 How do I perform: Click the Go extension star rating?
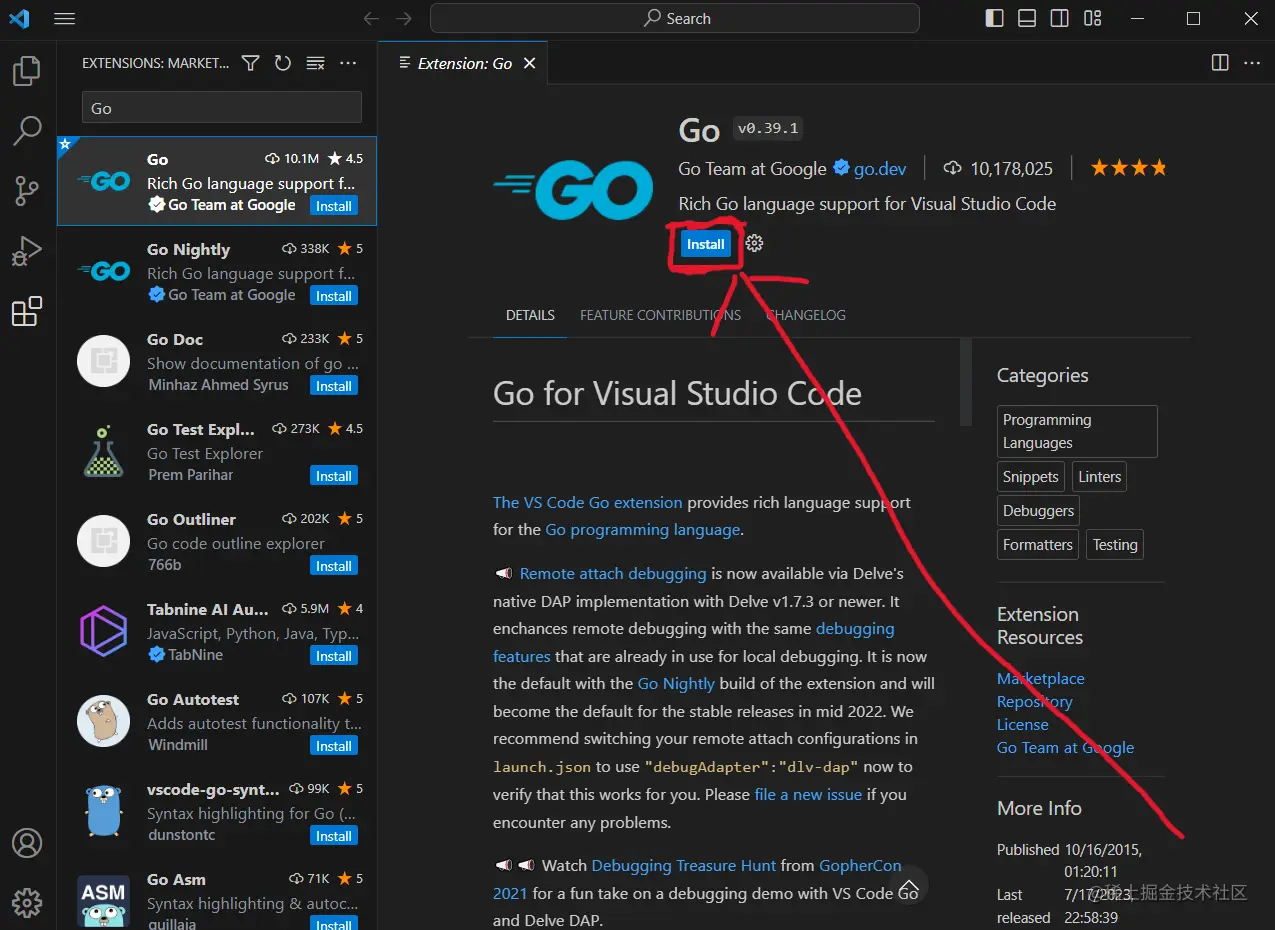[x=1128, y=168]
